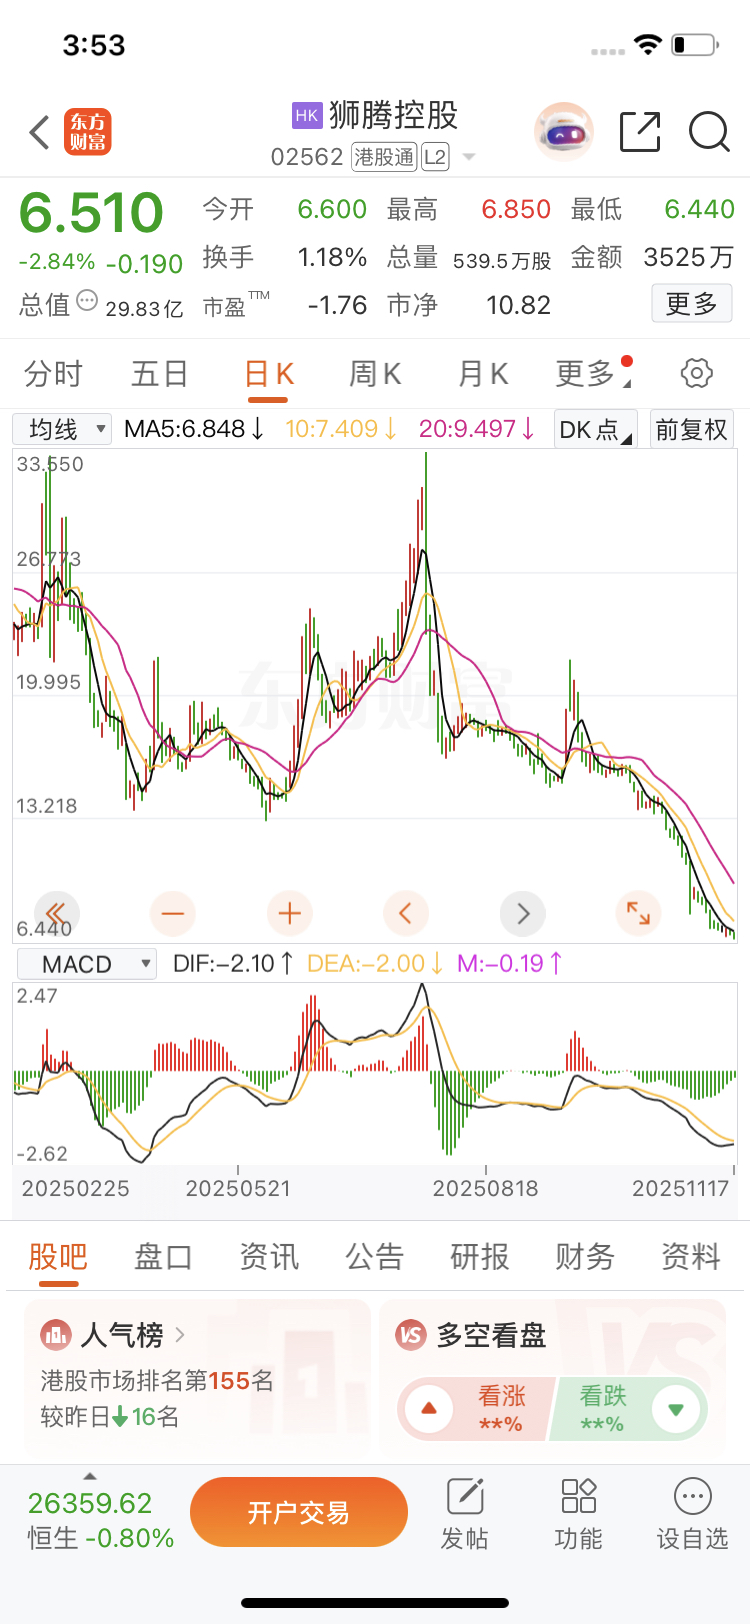Open the 公告 tab
This screenshot has height=1624, width=750.
374,1256
